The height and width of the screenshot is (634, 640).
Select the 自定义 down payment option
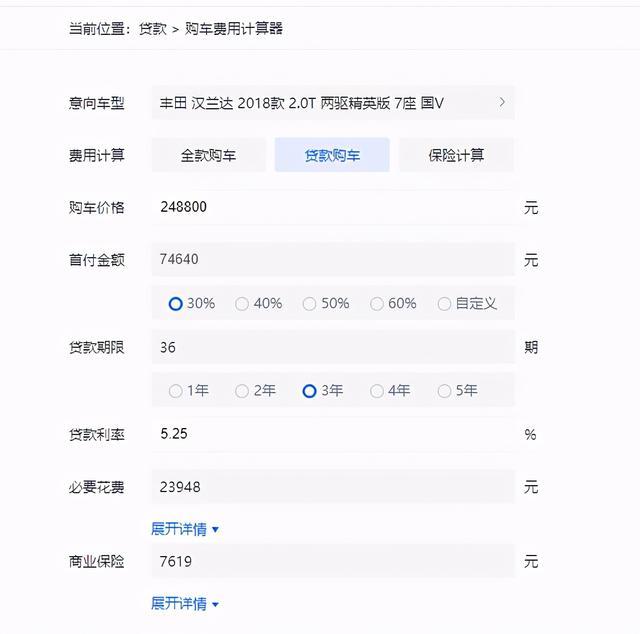467,304
